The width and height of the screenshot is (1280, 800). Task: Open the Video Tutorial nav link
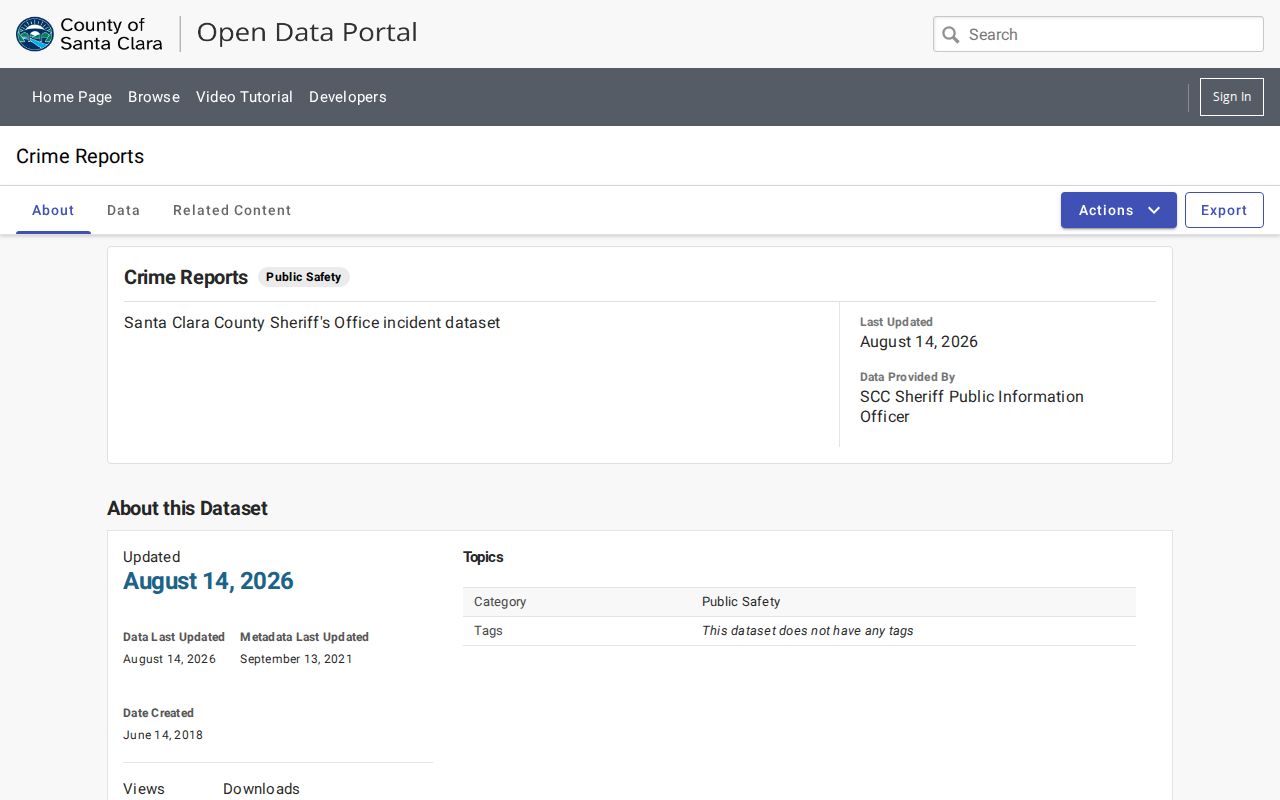244,97
